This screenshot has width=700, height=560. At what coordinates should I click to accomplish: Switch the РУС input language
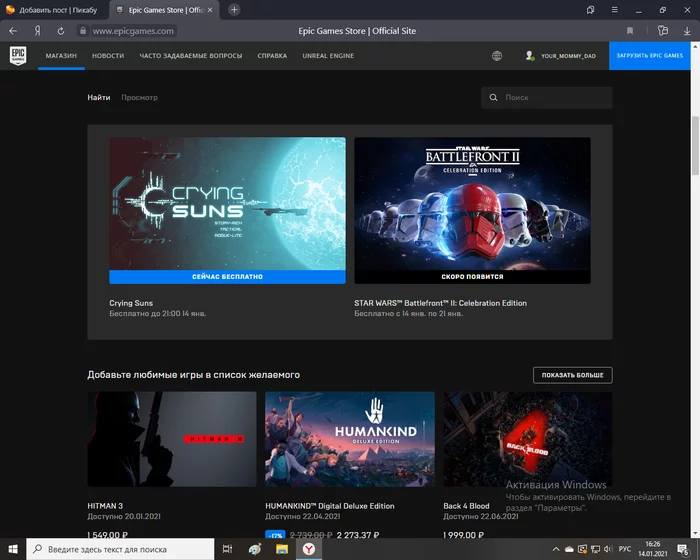(x=625, y=549)
